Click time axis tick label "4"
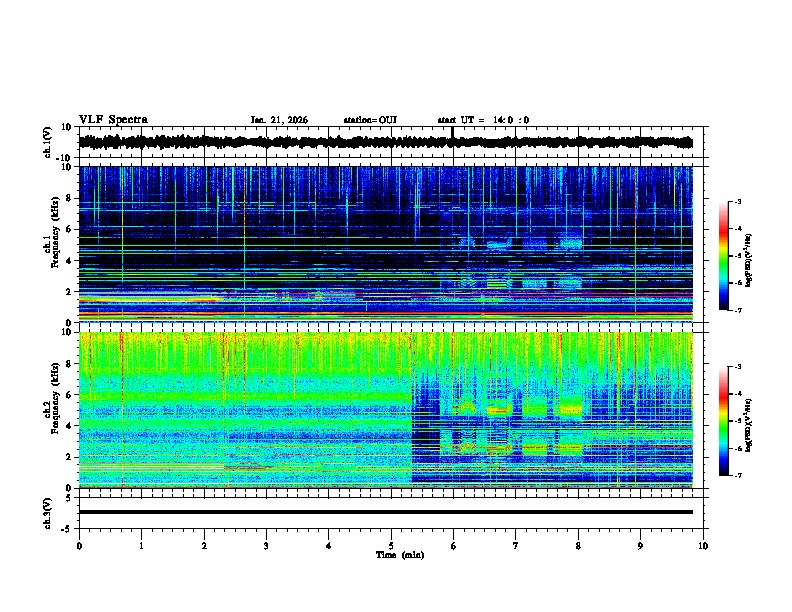Image resolution: width=792 pixels, height=612 pixels. pyautogui.click(x=329, y=546)
